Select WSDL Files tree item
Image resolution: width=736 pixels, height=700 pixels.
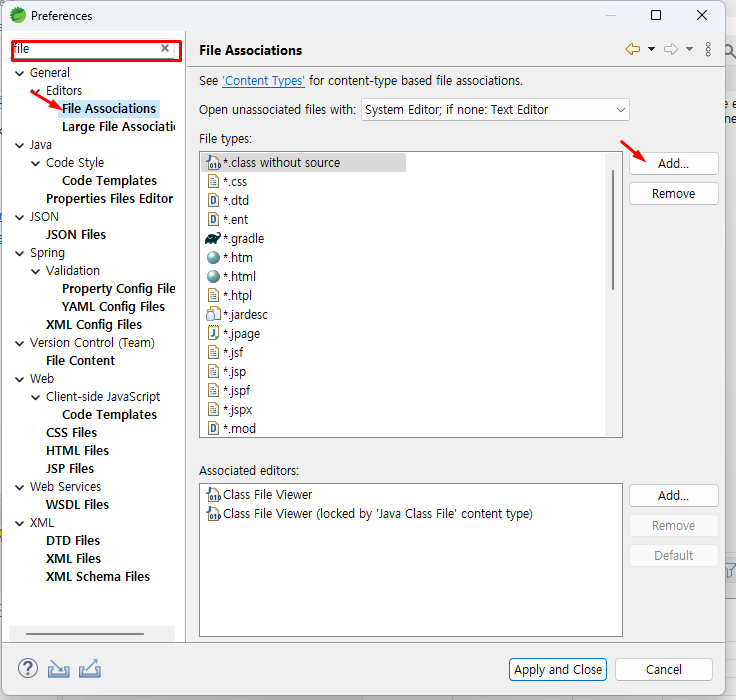point(77,505)
